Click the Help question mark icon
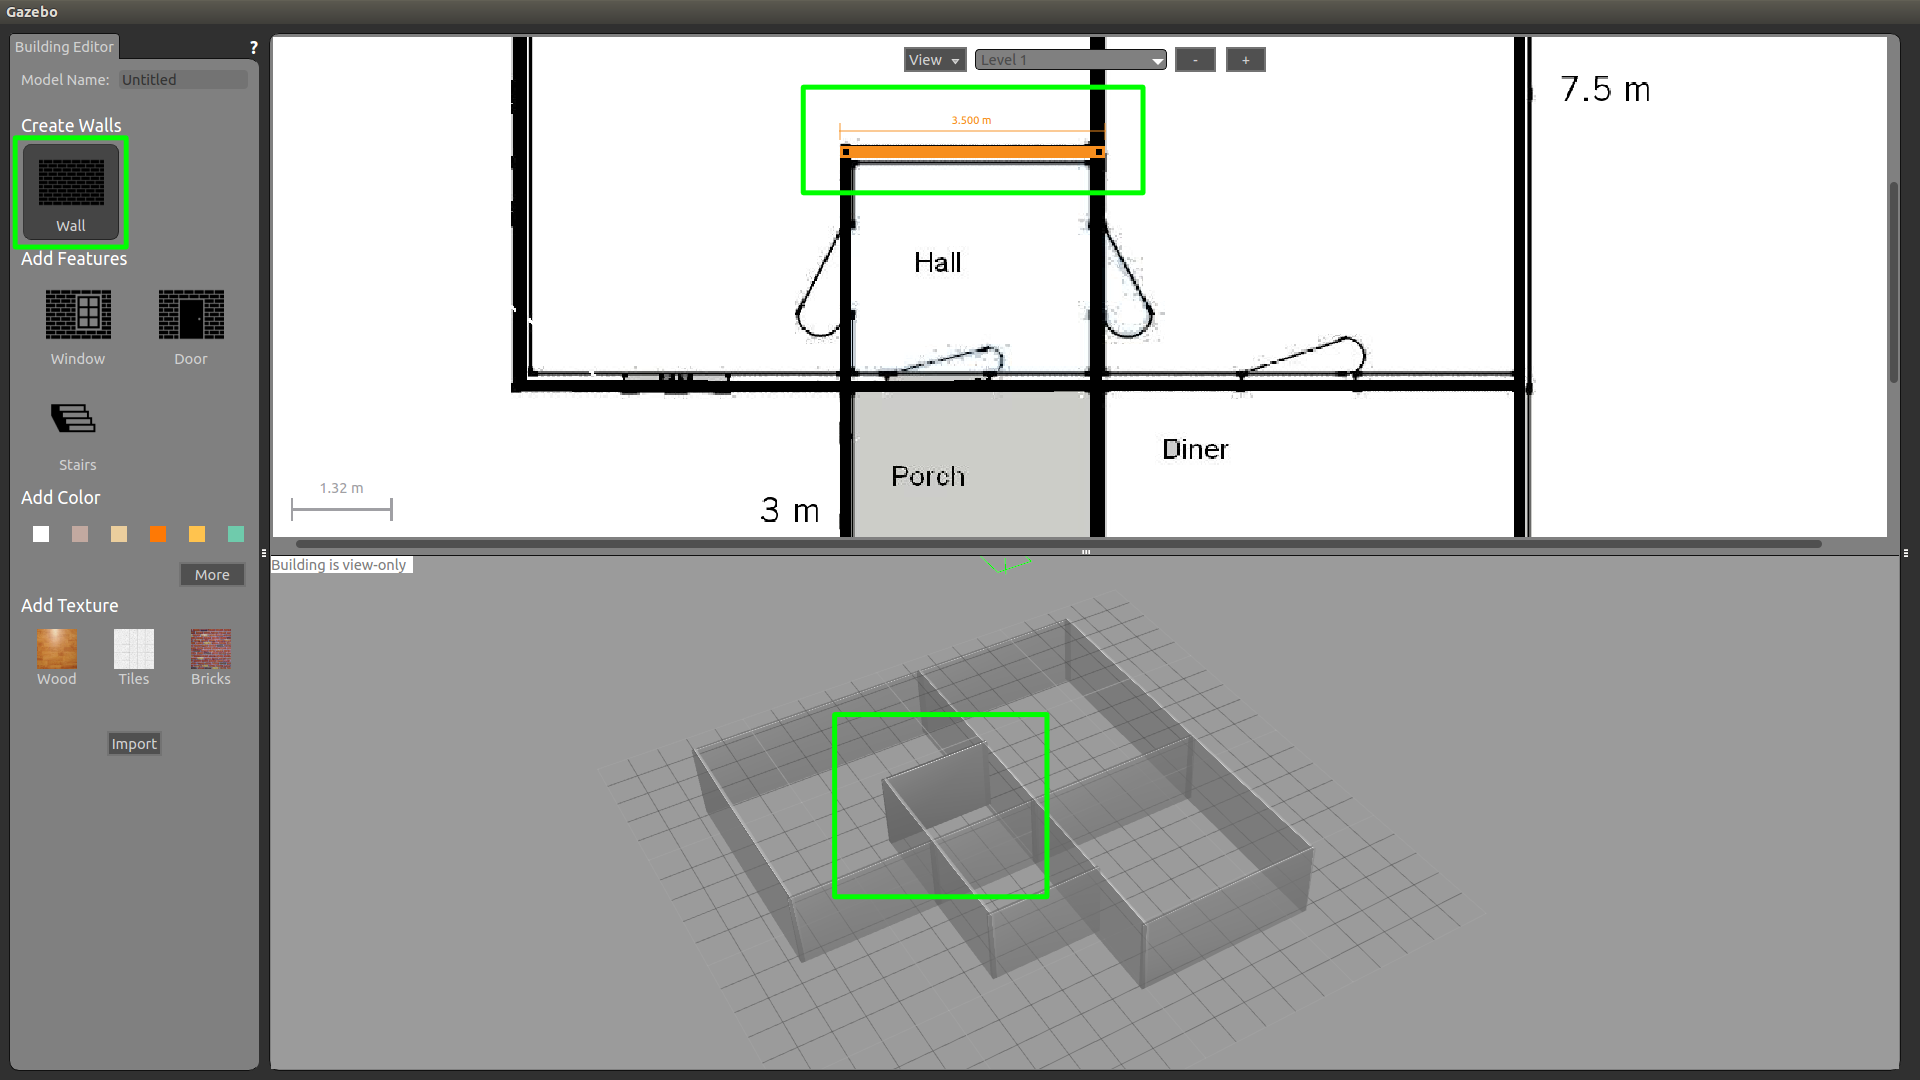This screenshot has width=1920, height=1080. pos(253,47)
